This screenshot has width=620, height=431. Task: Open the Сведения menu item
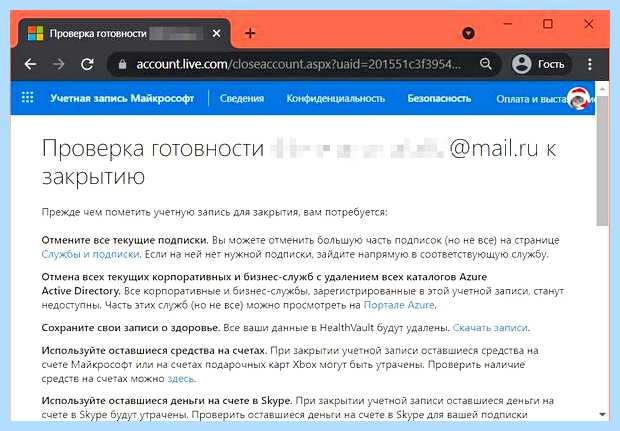(242, 98)
